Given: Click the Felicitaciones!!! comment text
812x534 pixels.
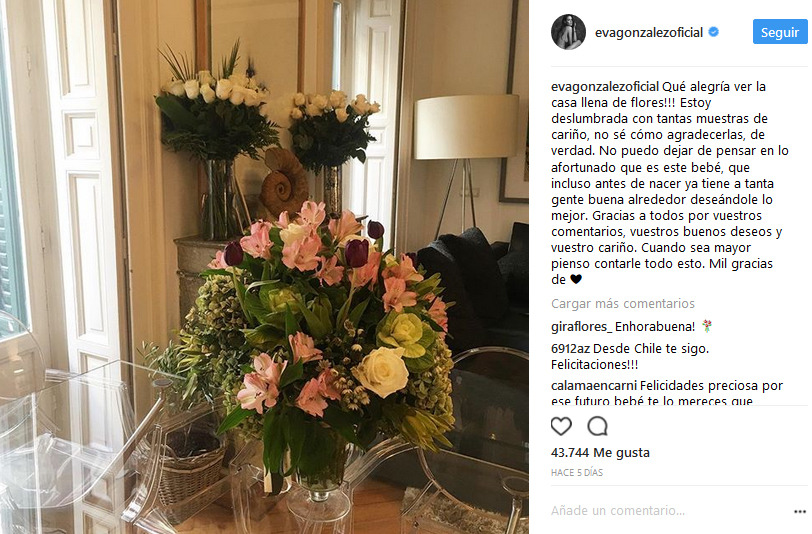Looking at the screenshot, I should tap(594, 365).
